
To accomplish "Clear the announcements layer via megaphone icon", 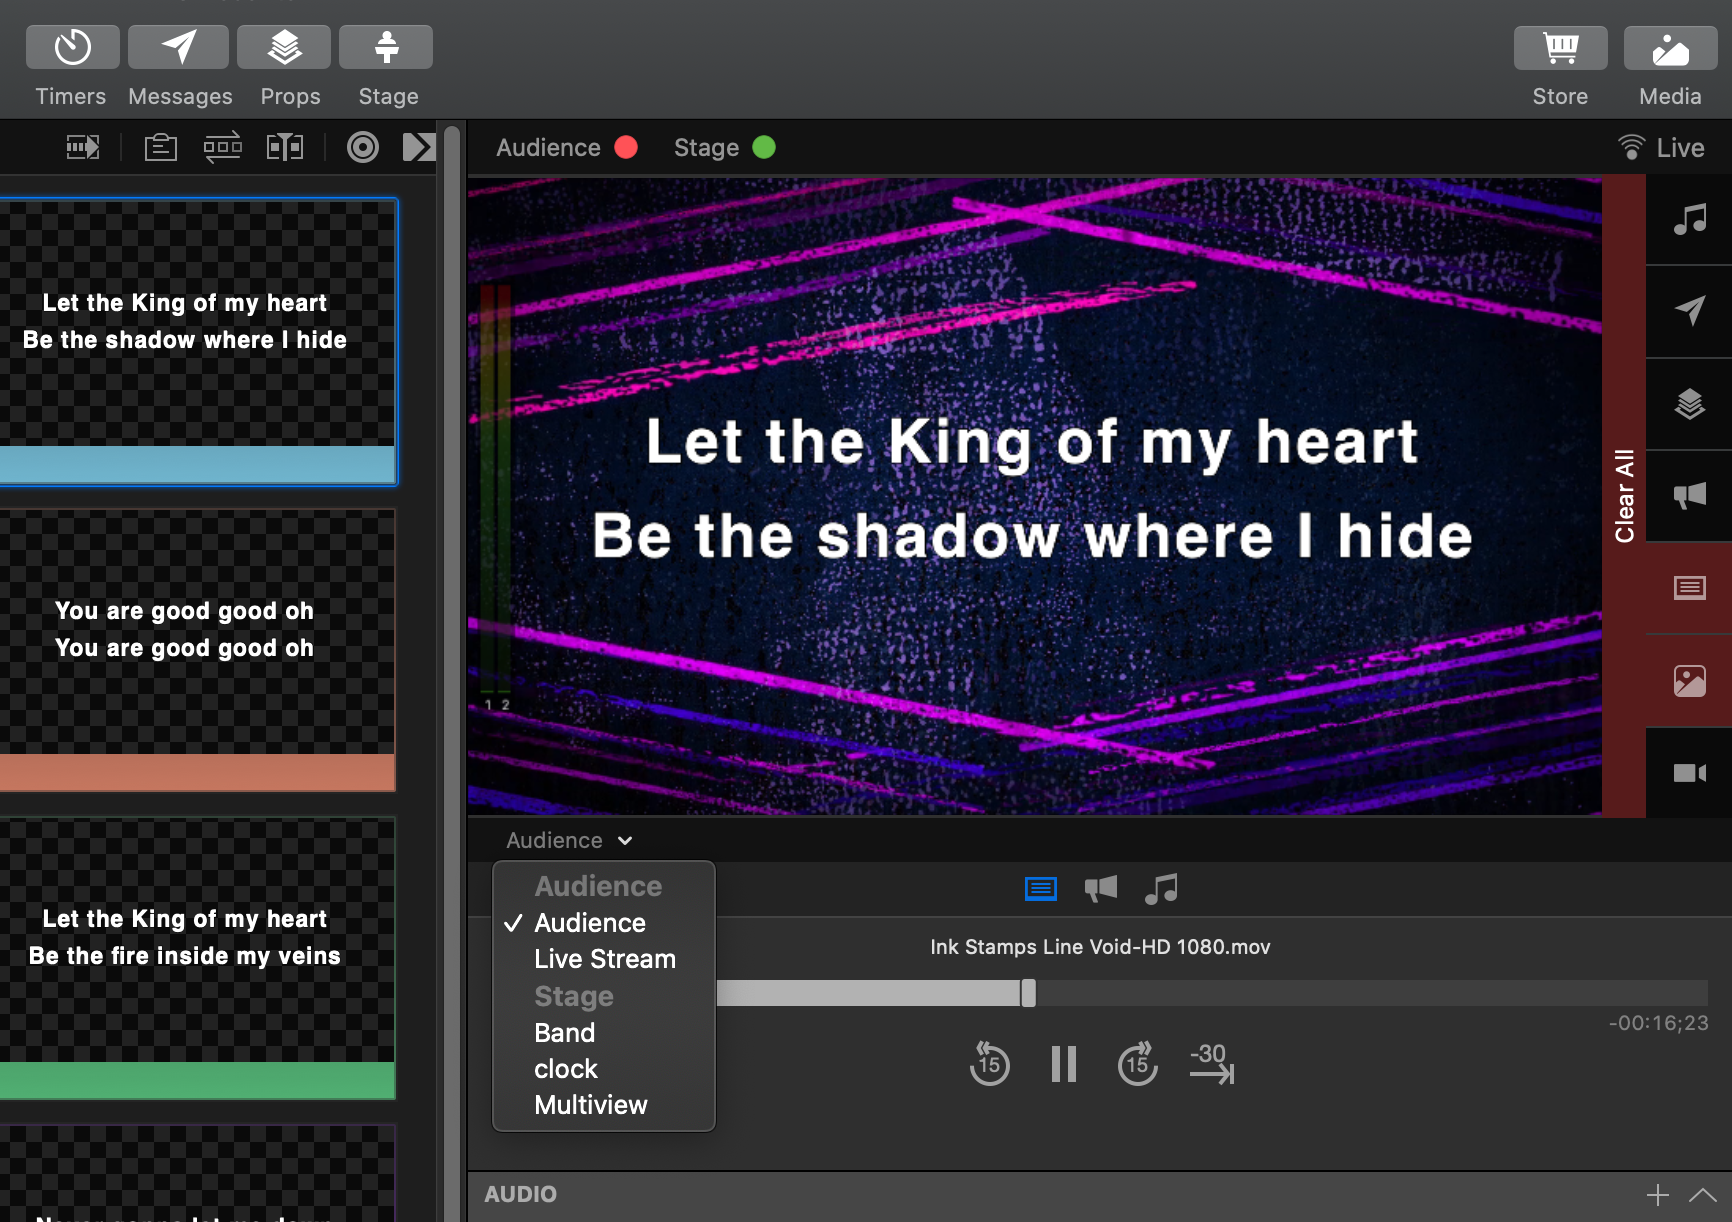I will (1690, 495).
